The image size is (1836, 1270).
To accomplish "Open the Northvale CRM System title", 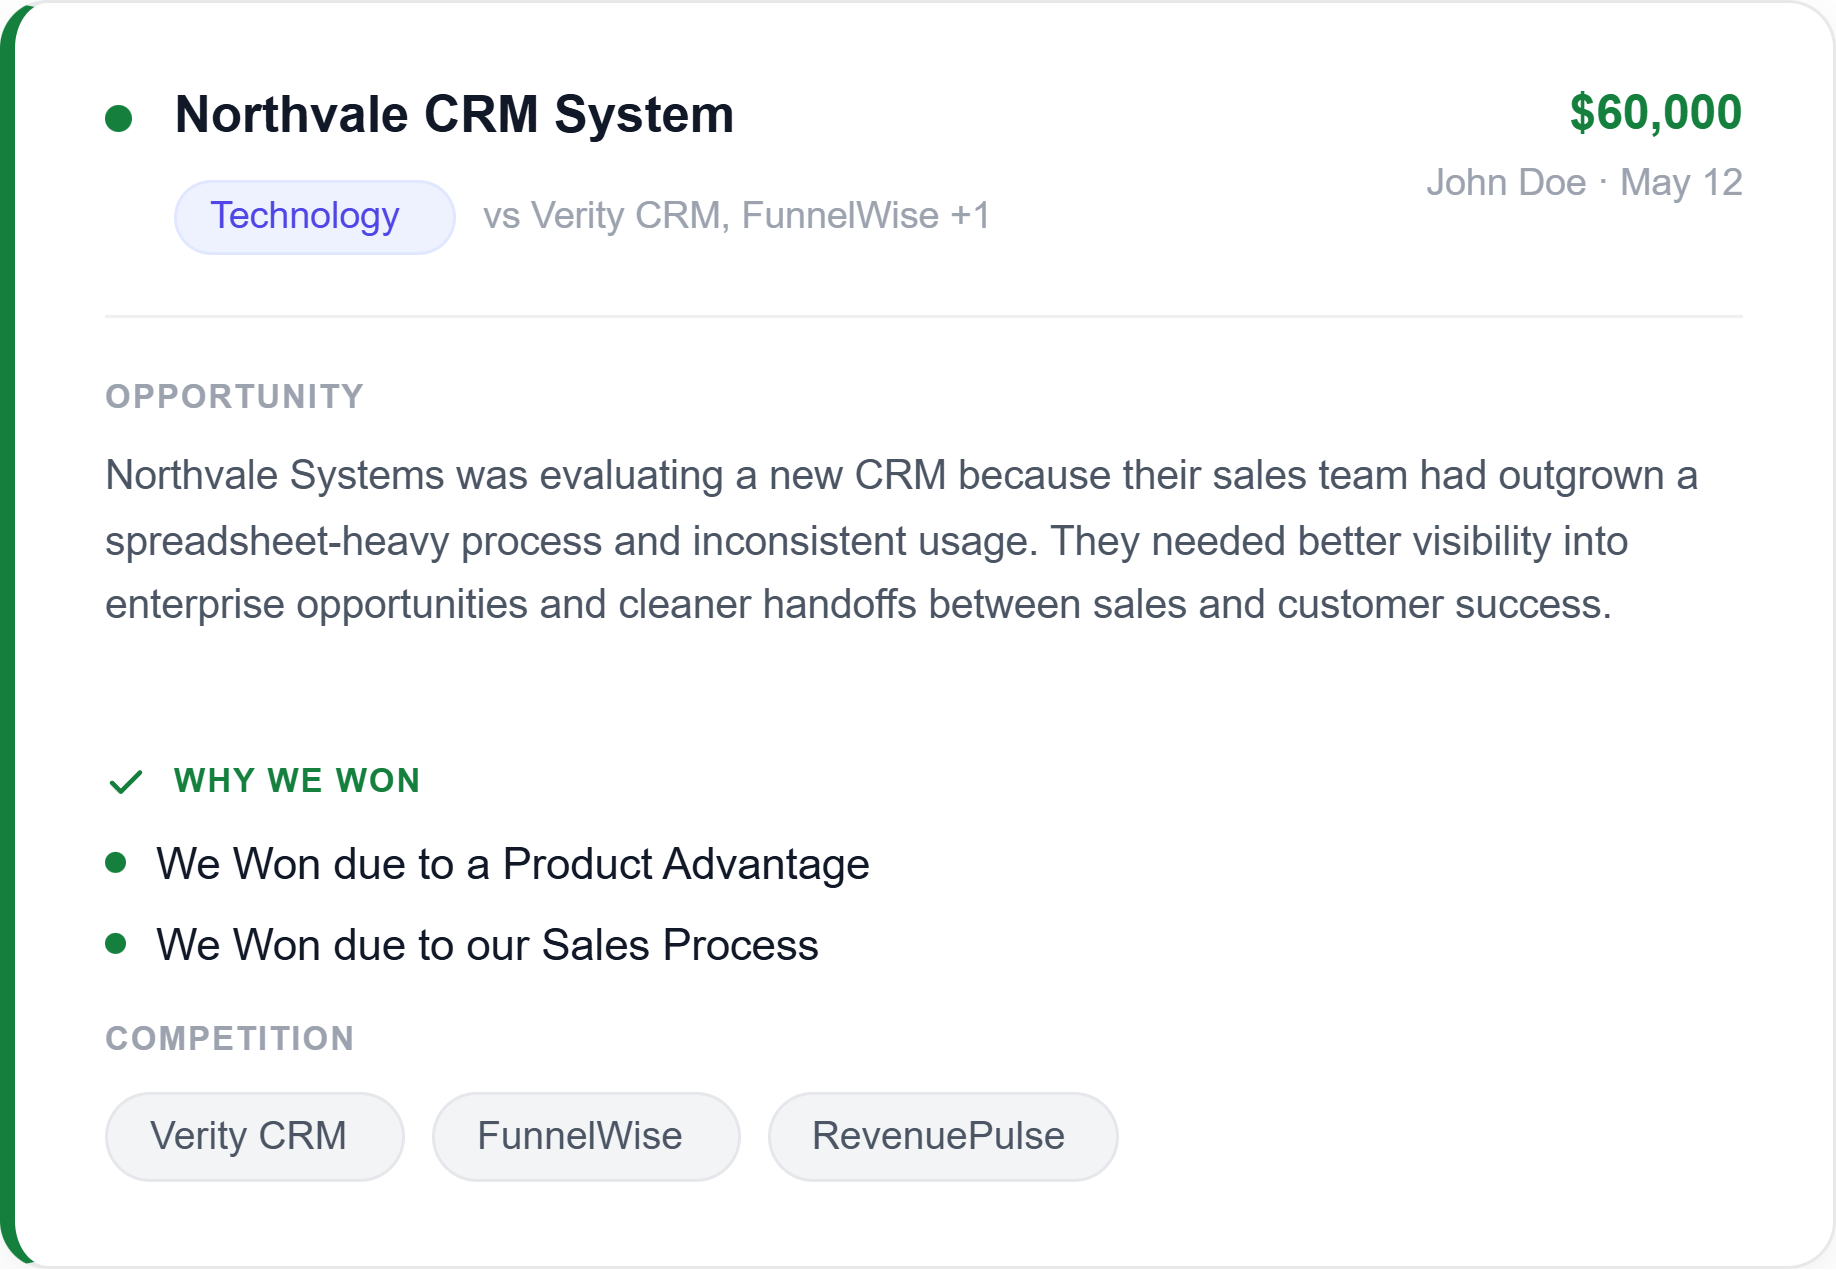I will tap(454, 114).
